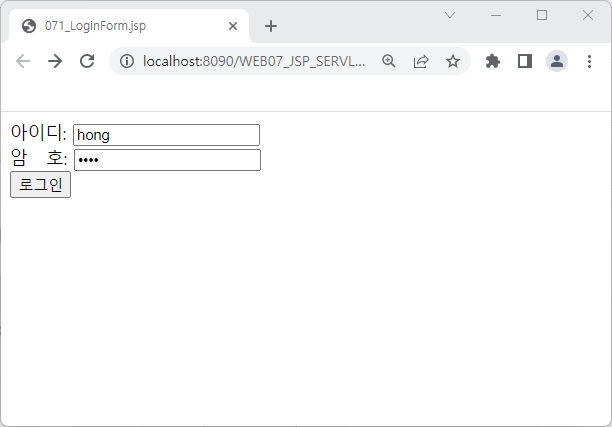Close the browser window

pos(588,15)
